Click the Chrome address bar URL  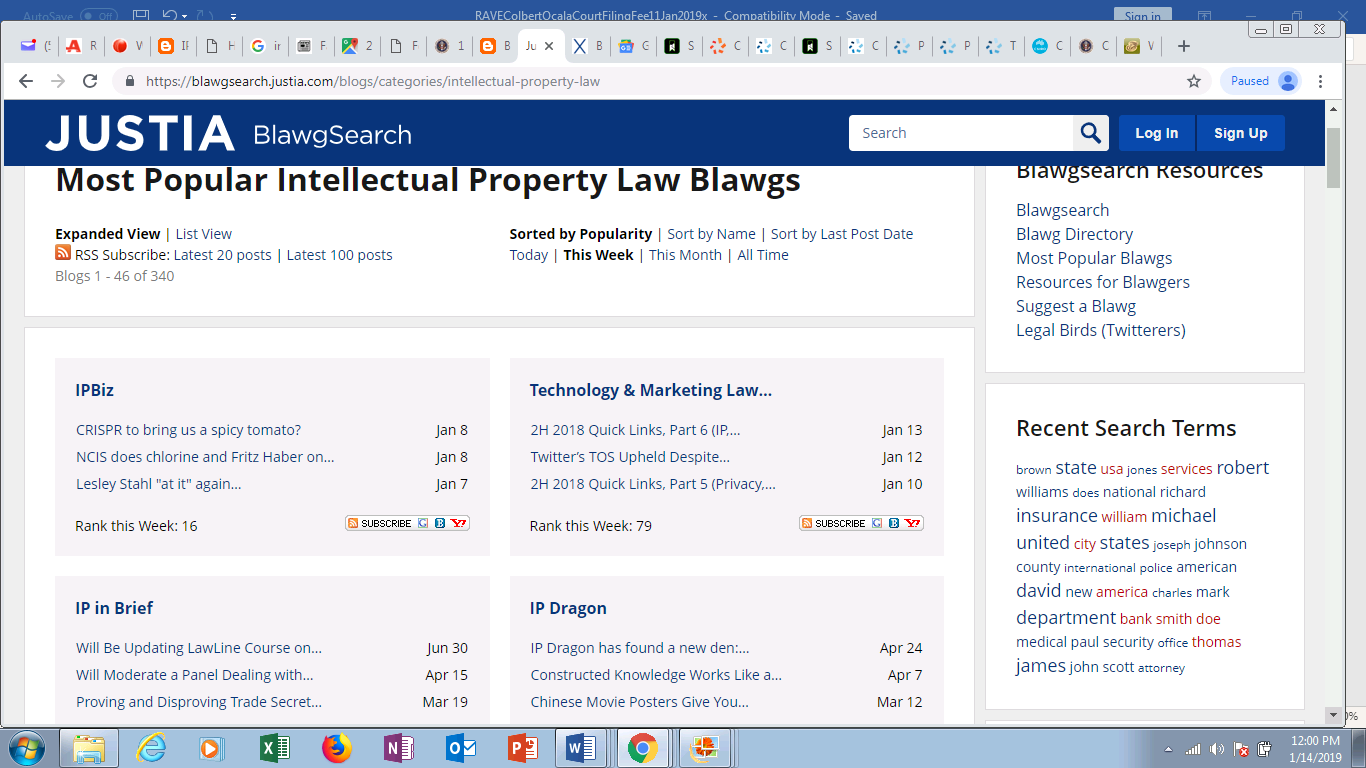tap(373, 81)
